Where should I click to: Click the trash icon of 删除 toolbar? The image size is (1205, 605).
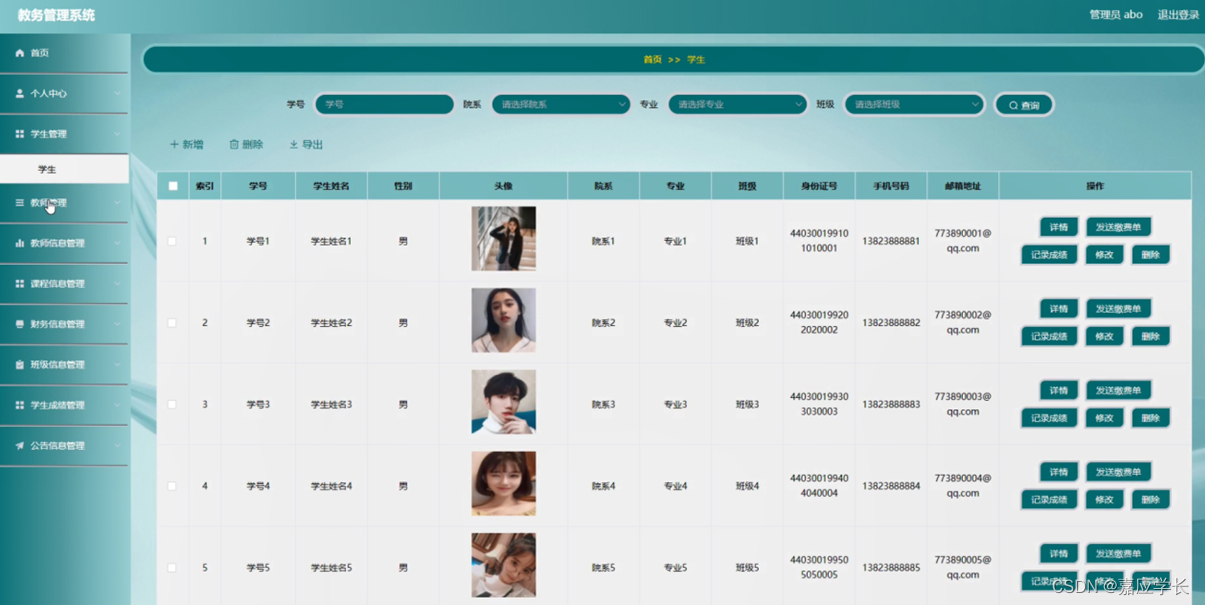pyautogui.click(x=234, y=145)
